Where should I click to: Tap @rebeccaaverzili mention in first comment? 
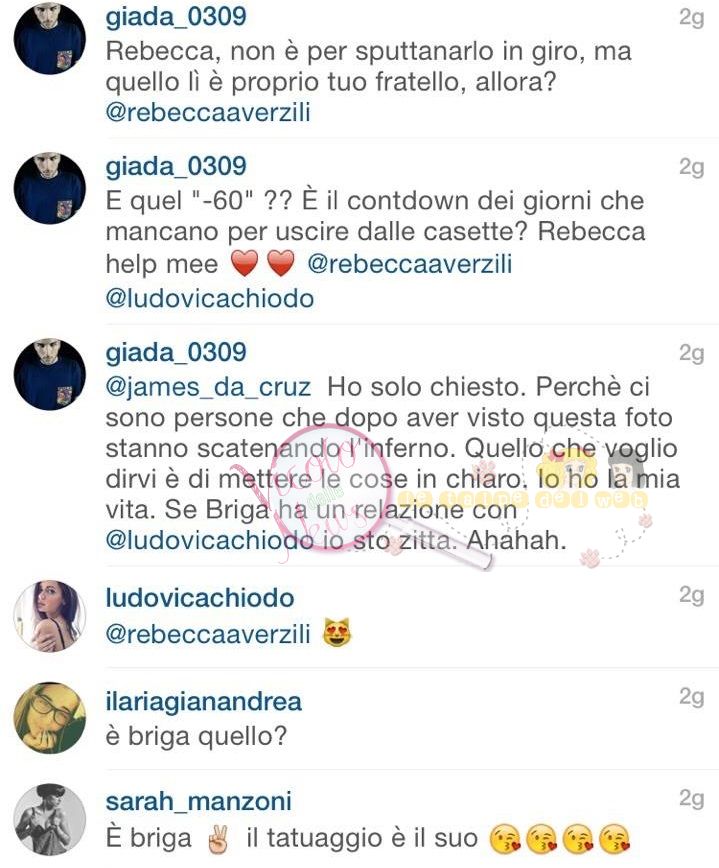pos(208,112)
